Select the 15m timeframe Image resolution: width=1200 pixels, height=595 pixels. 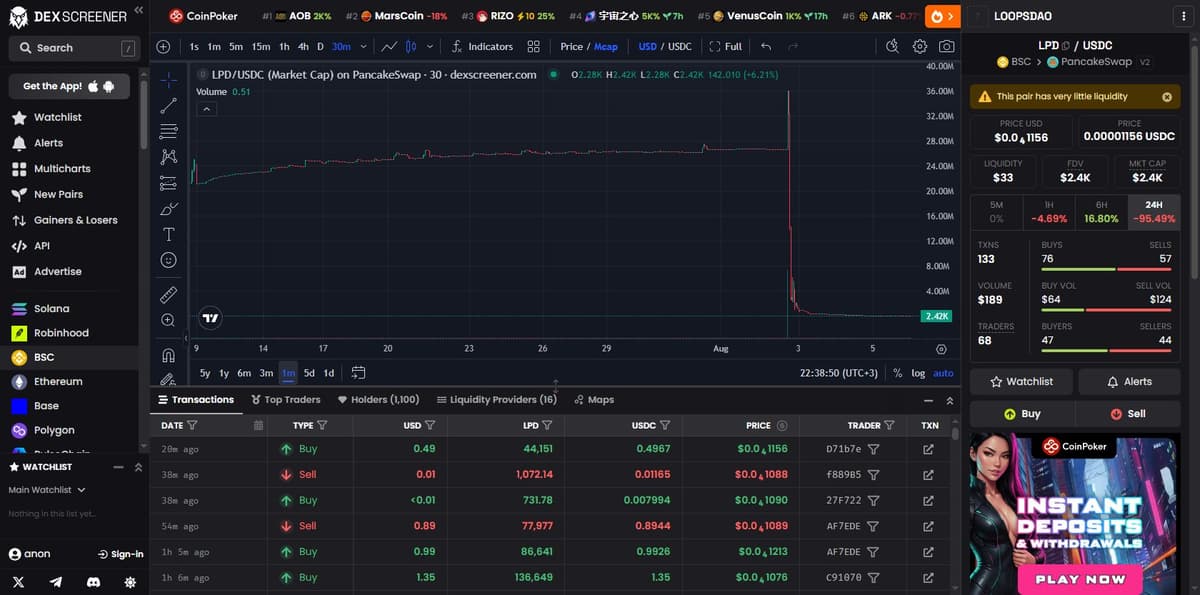(261, 47)
